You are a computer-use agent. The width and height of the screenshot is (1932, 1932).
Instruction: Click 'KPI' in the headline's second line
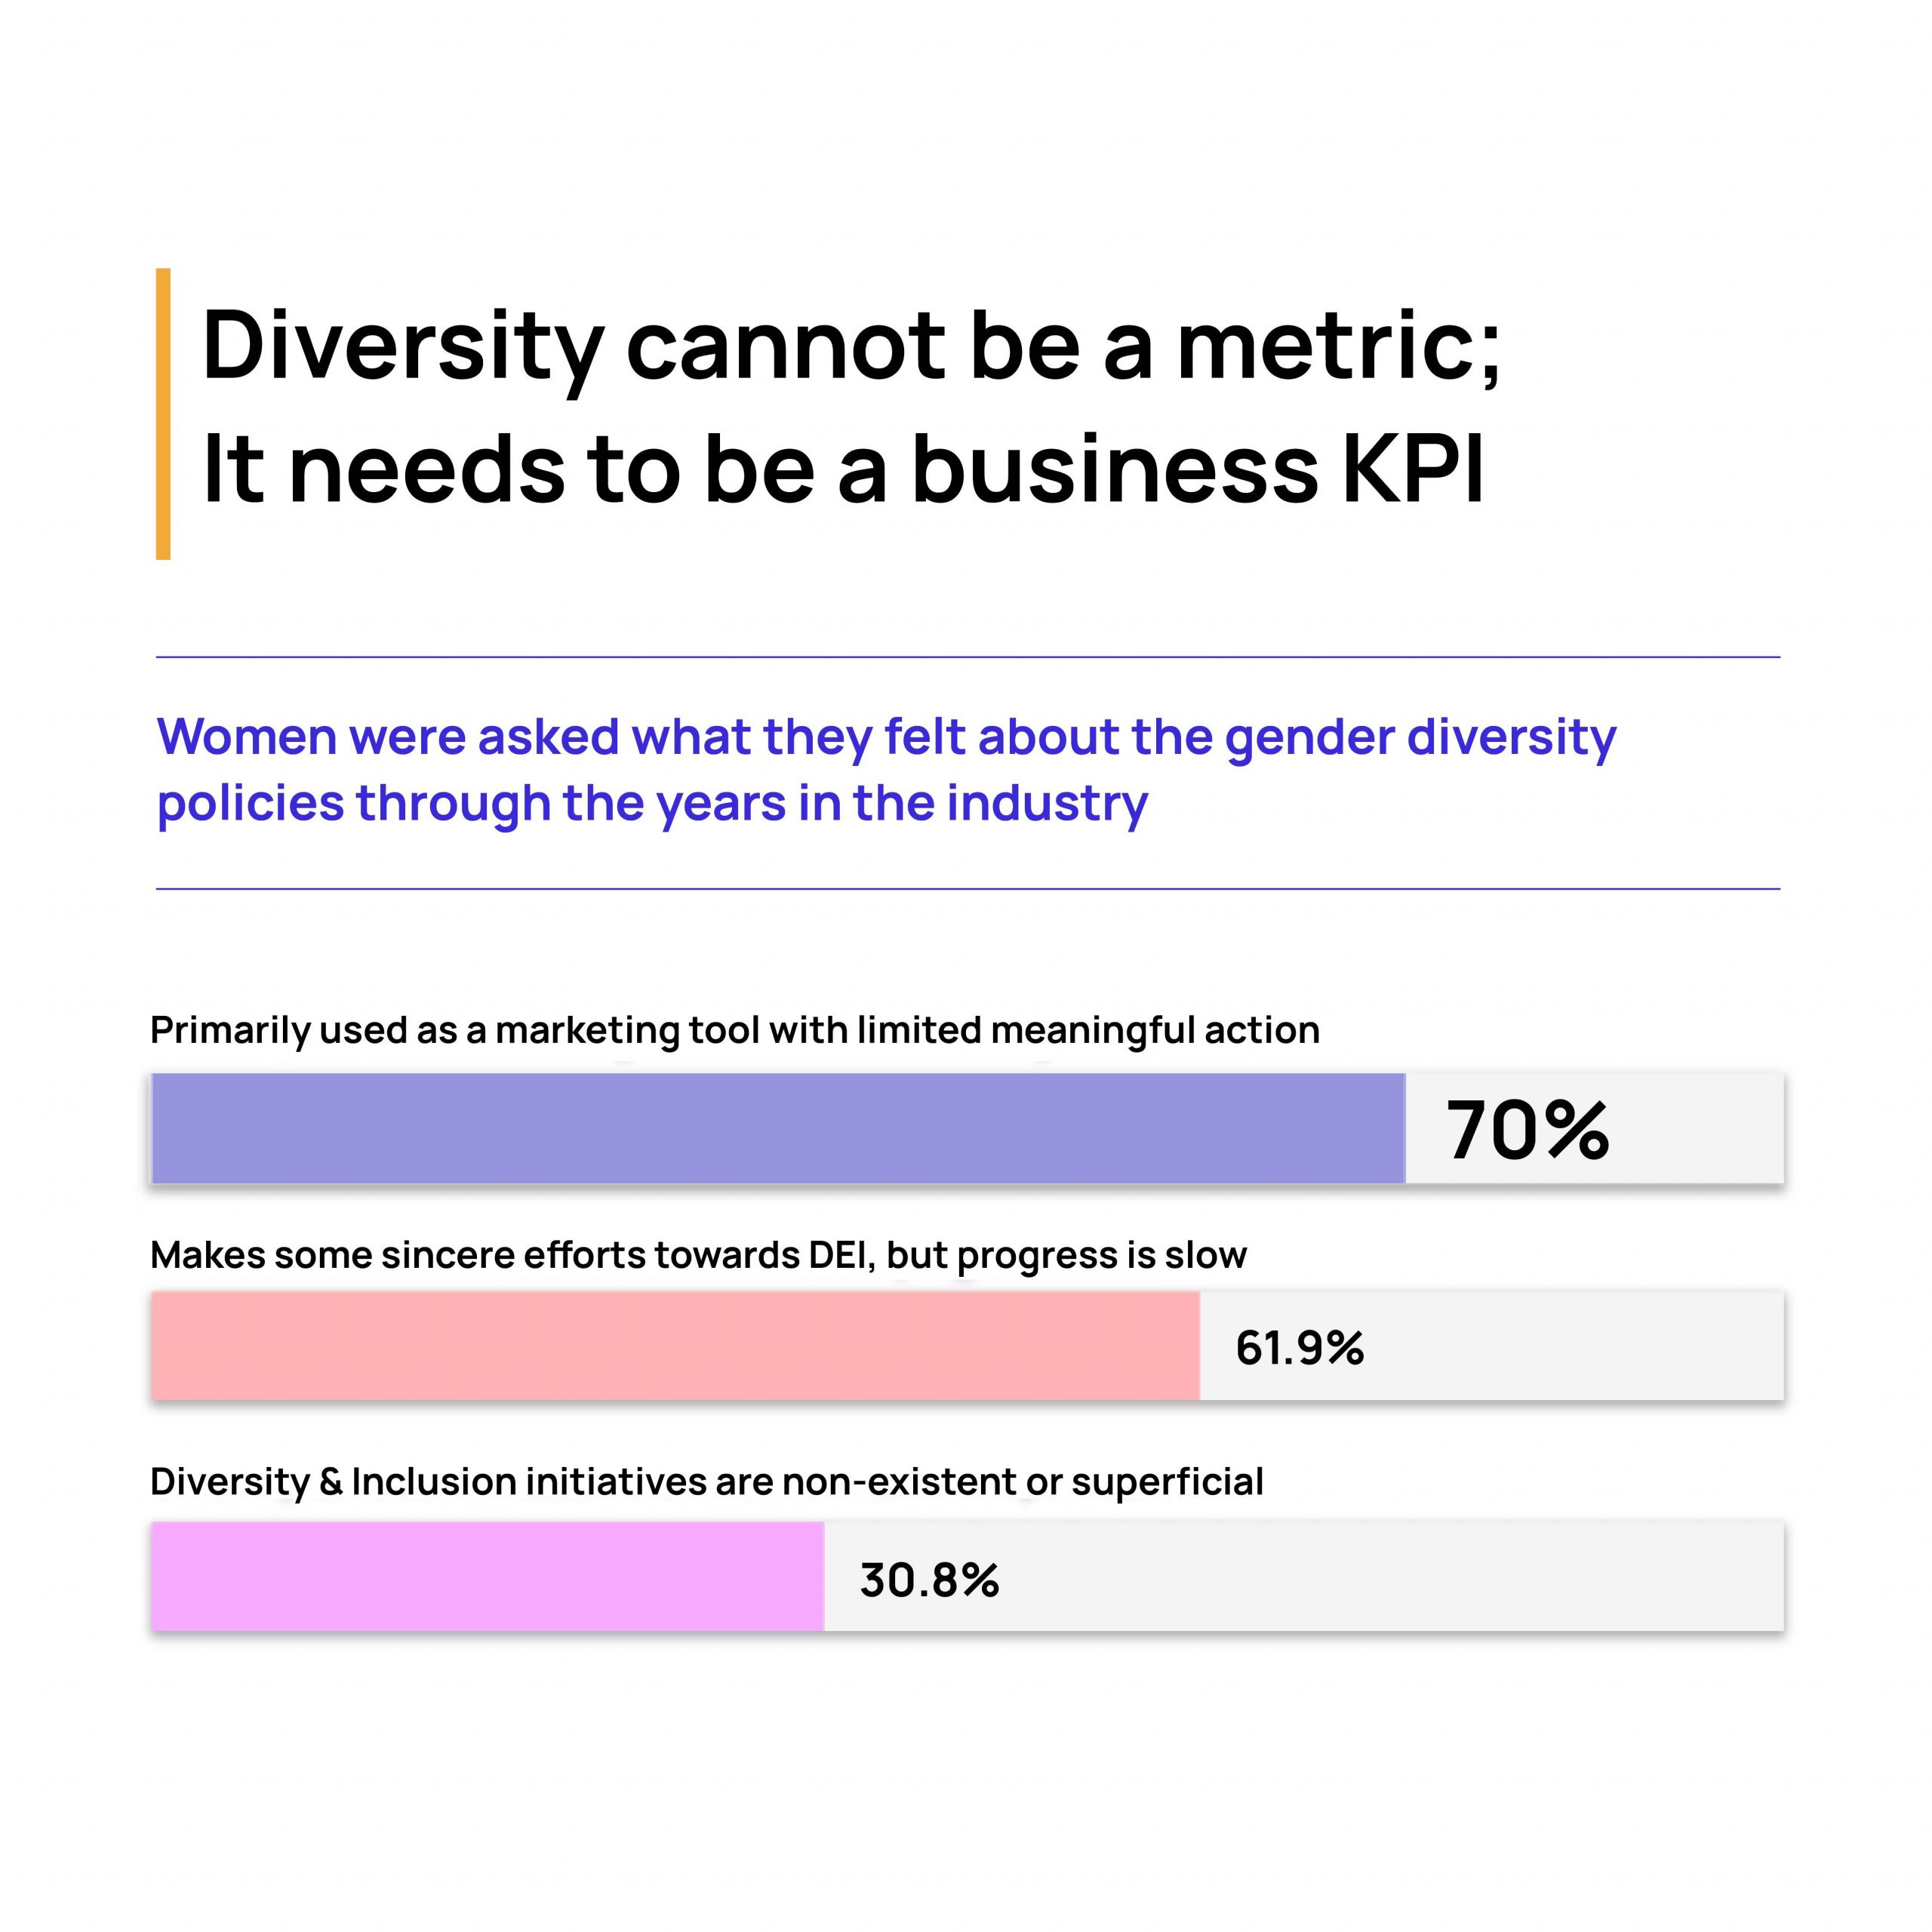pos(1412,470)
